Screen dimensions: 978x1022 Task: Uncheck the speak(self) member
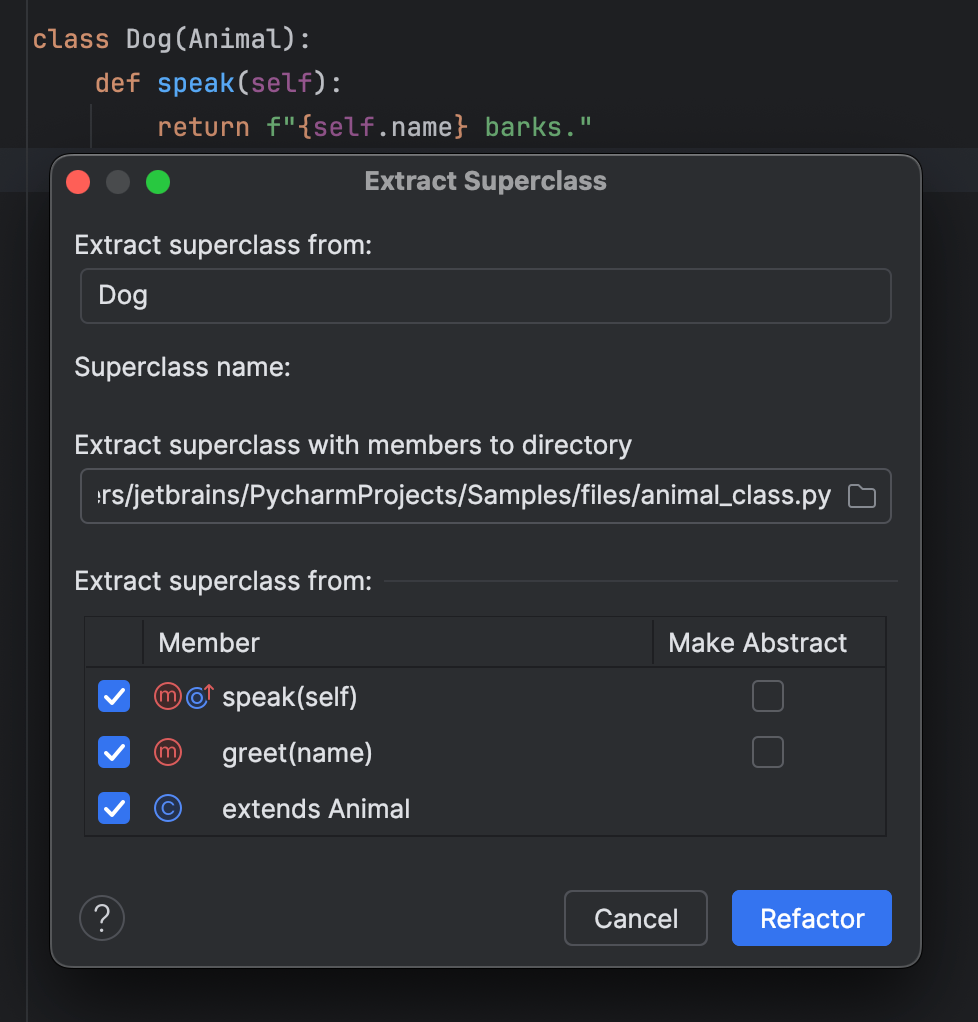click(113, 696)
